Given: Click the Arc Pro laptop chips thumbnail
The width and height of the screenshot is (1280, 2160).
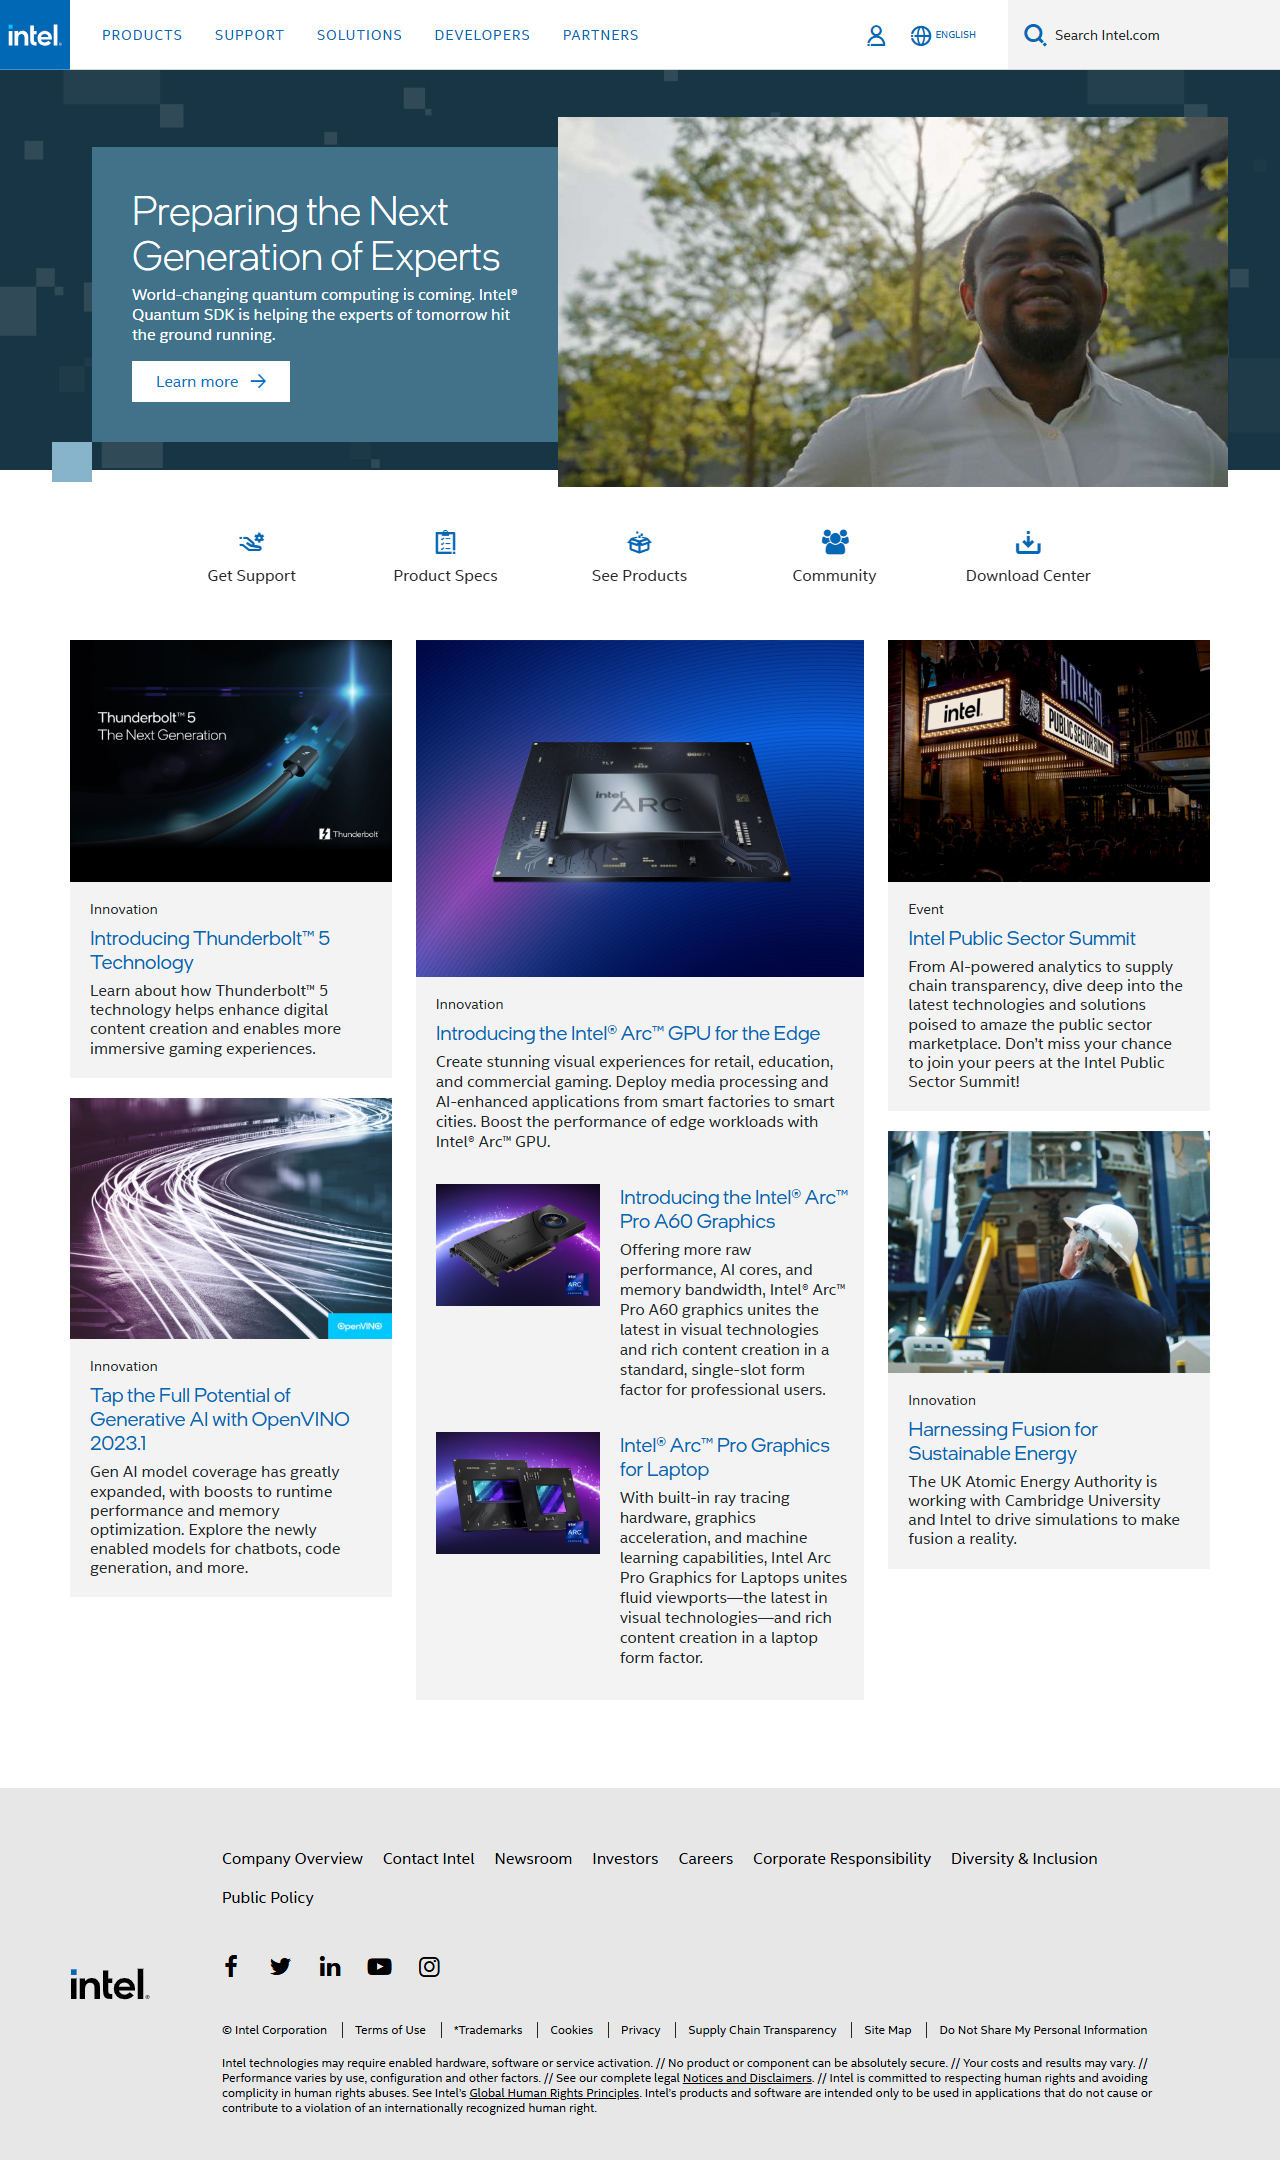Looking at the screenshot, I should coord(518,1493).
